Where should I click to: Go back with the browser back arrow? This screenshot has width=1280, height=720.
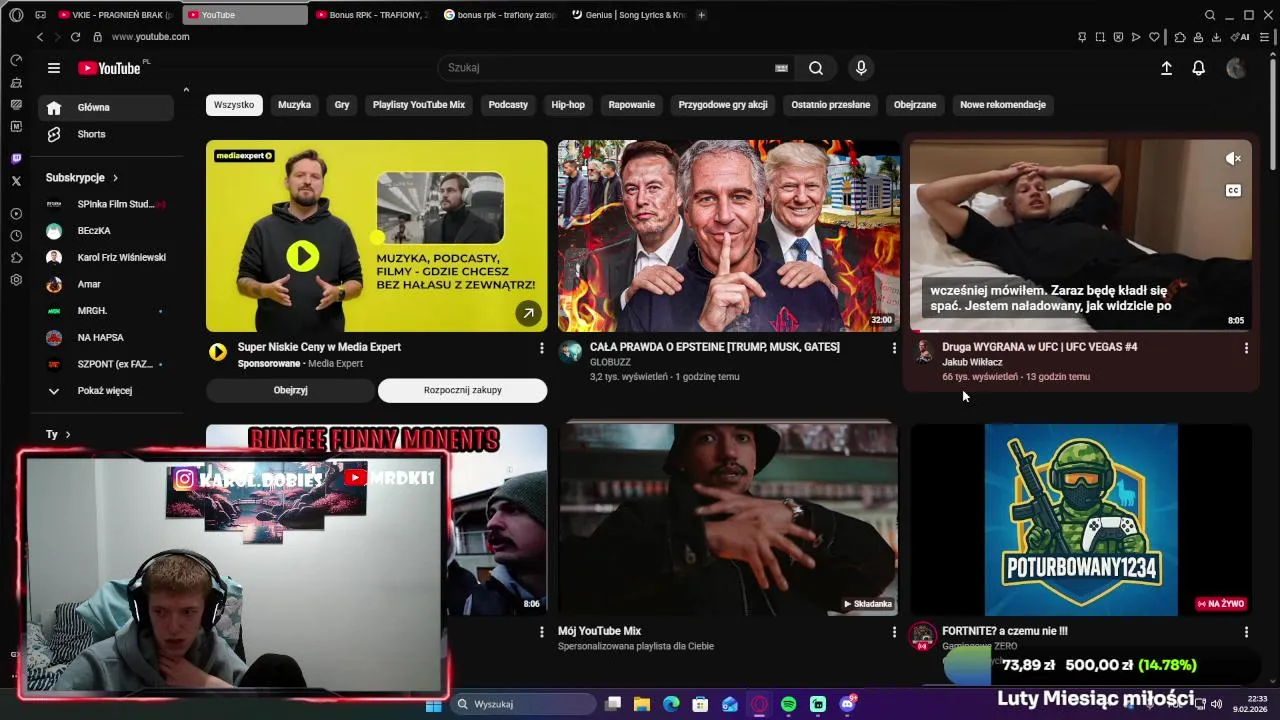pyautogui.click(x=40, y=37)
